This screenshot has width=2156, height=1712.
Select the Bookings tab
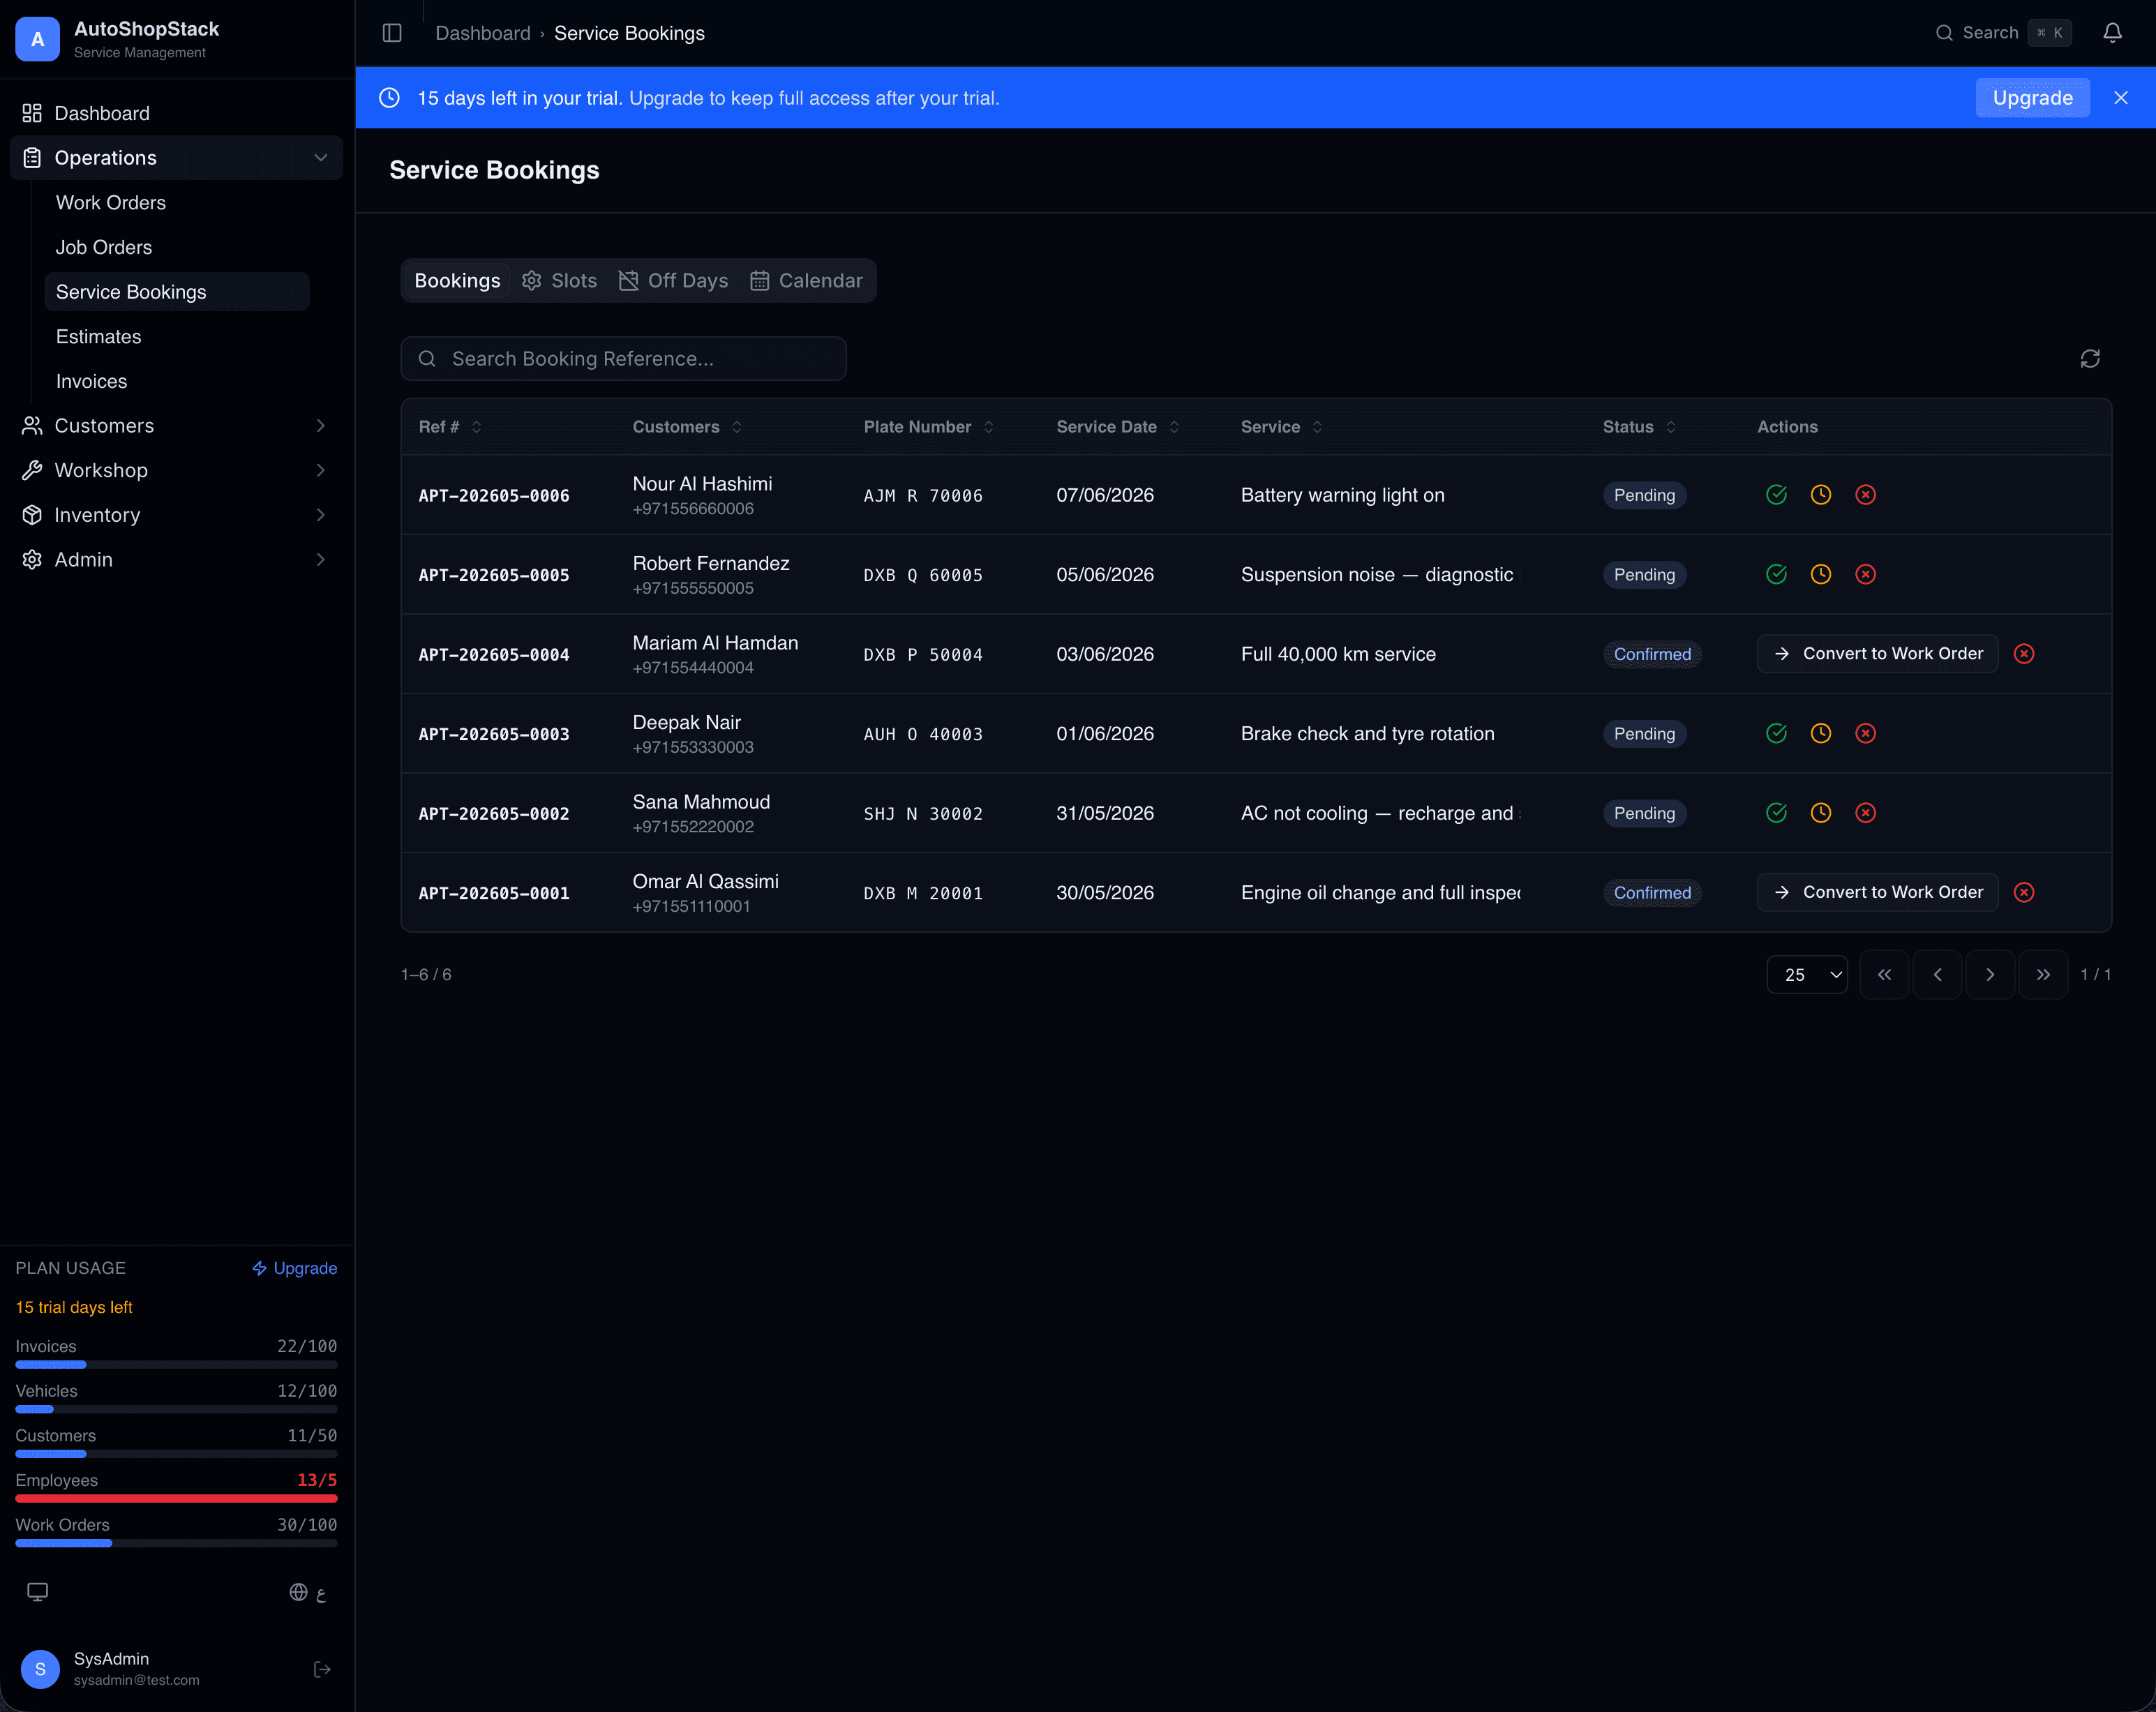[457, 281]
